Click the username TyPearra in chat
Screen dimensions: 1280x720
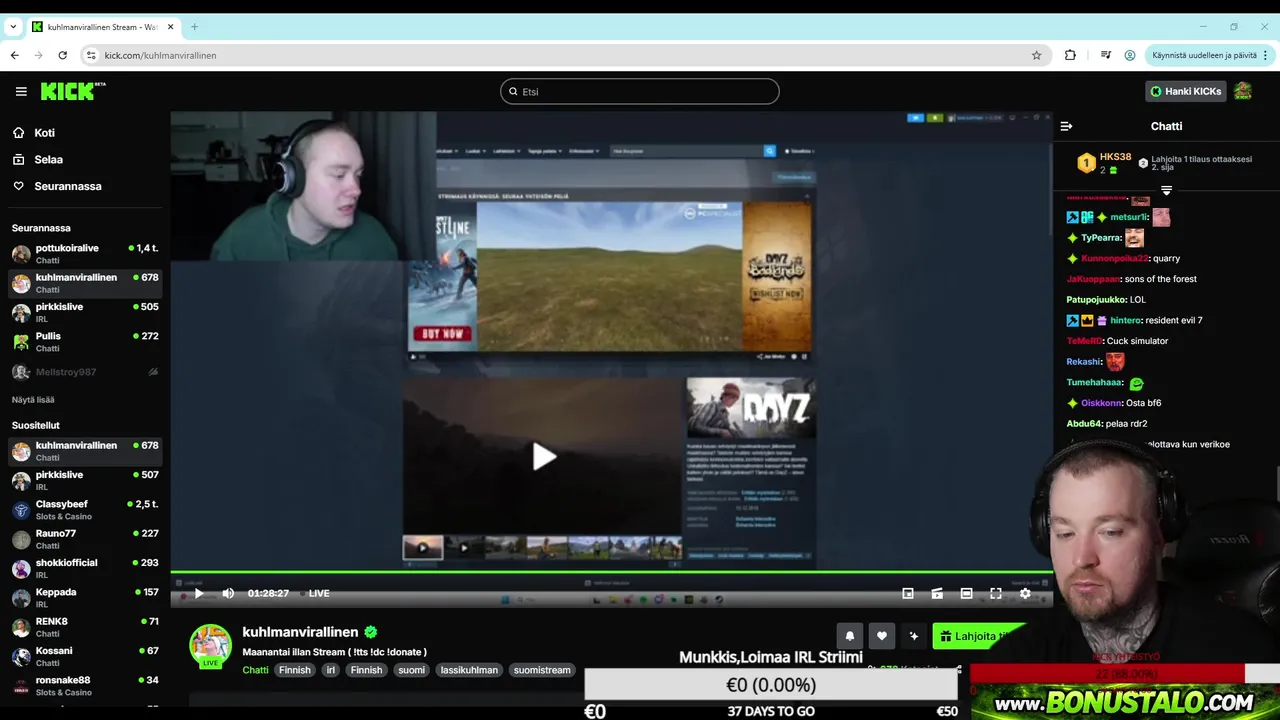click(x=1101, y=238)
